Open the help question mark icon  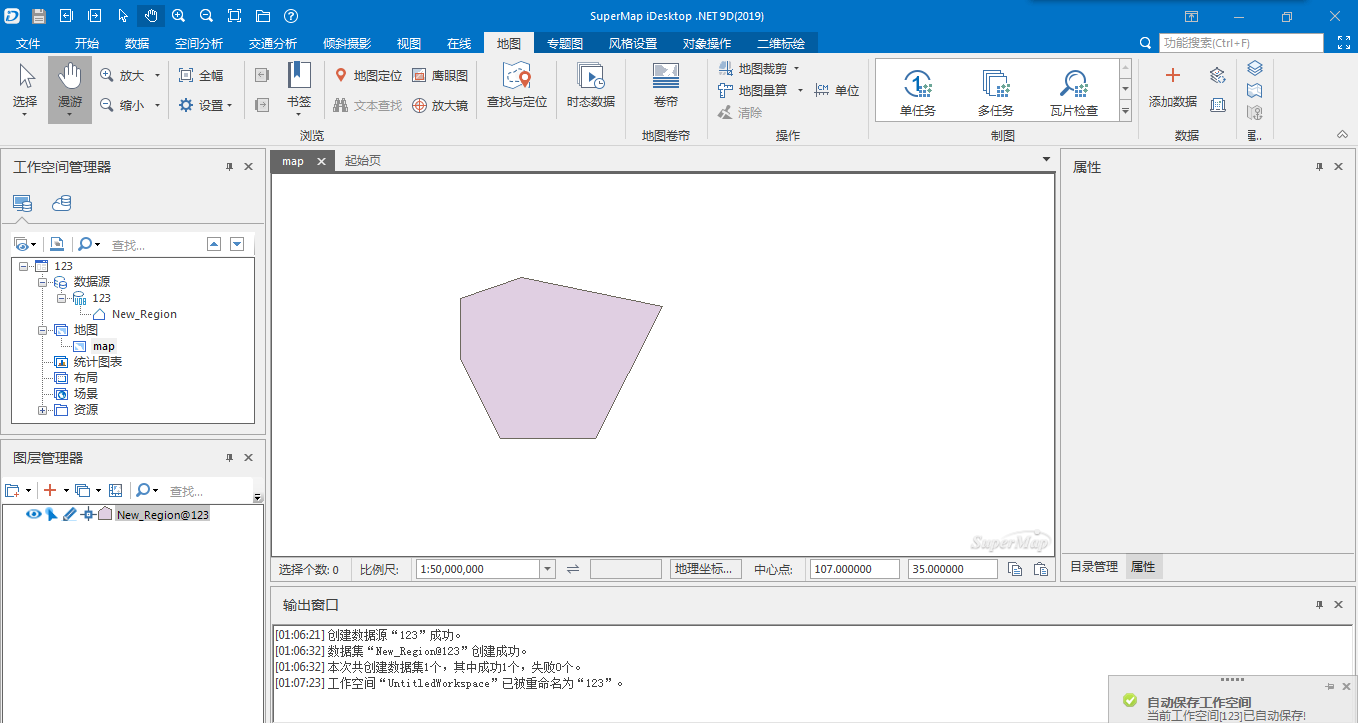(x=290, y=16)
